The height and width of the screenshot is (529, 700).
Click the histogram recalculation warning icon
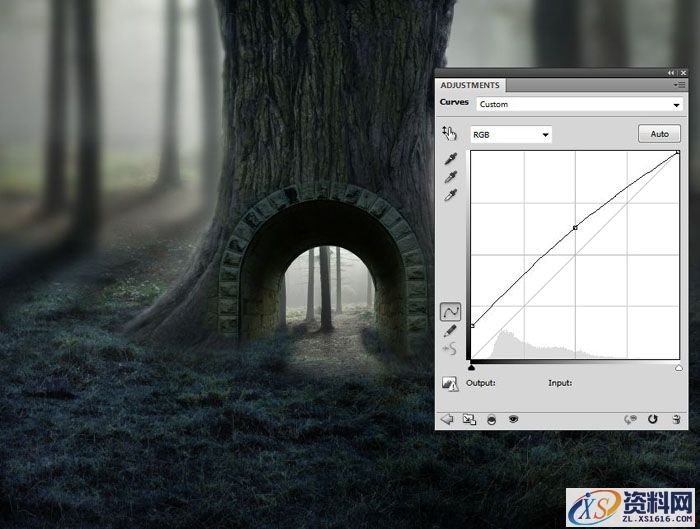pyautogui.click(x=450, y=383)
